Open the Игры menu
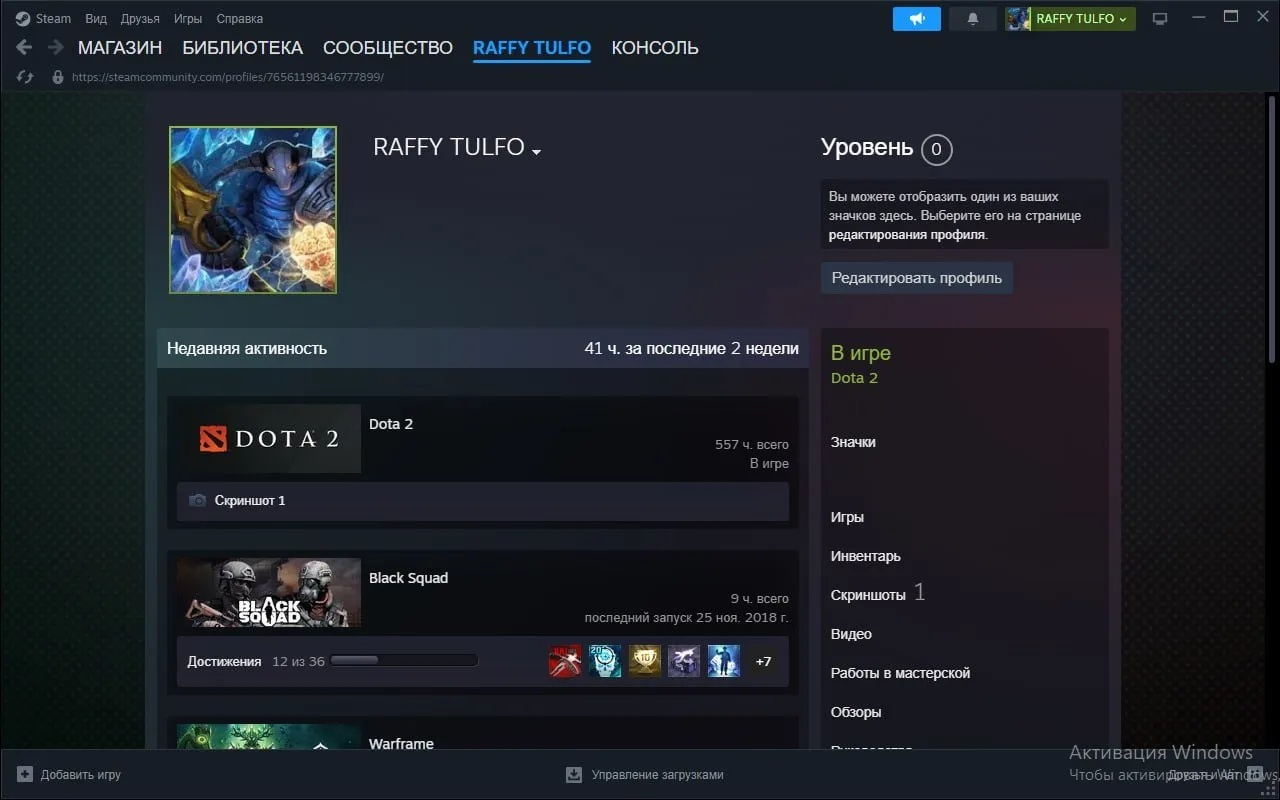Viewport: 1280px width, 800px height. coord(187,18)
